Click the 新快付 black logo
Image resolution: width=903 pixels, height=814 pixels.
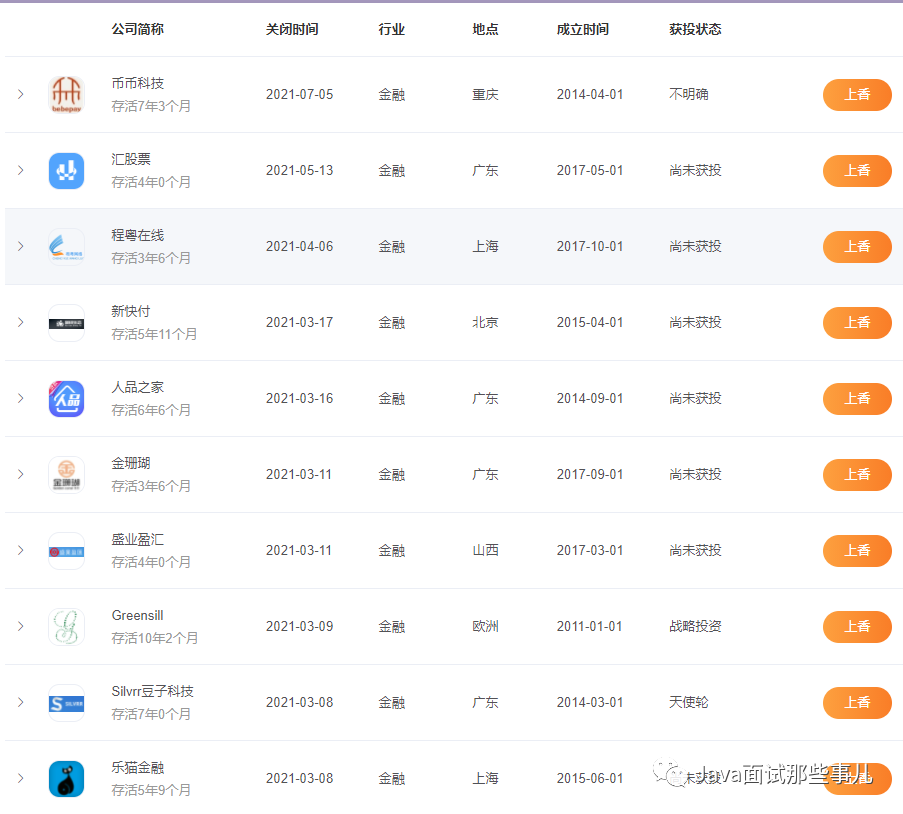point(66,322)
